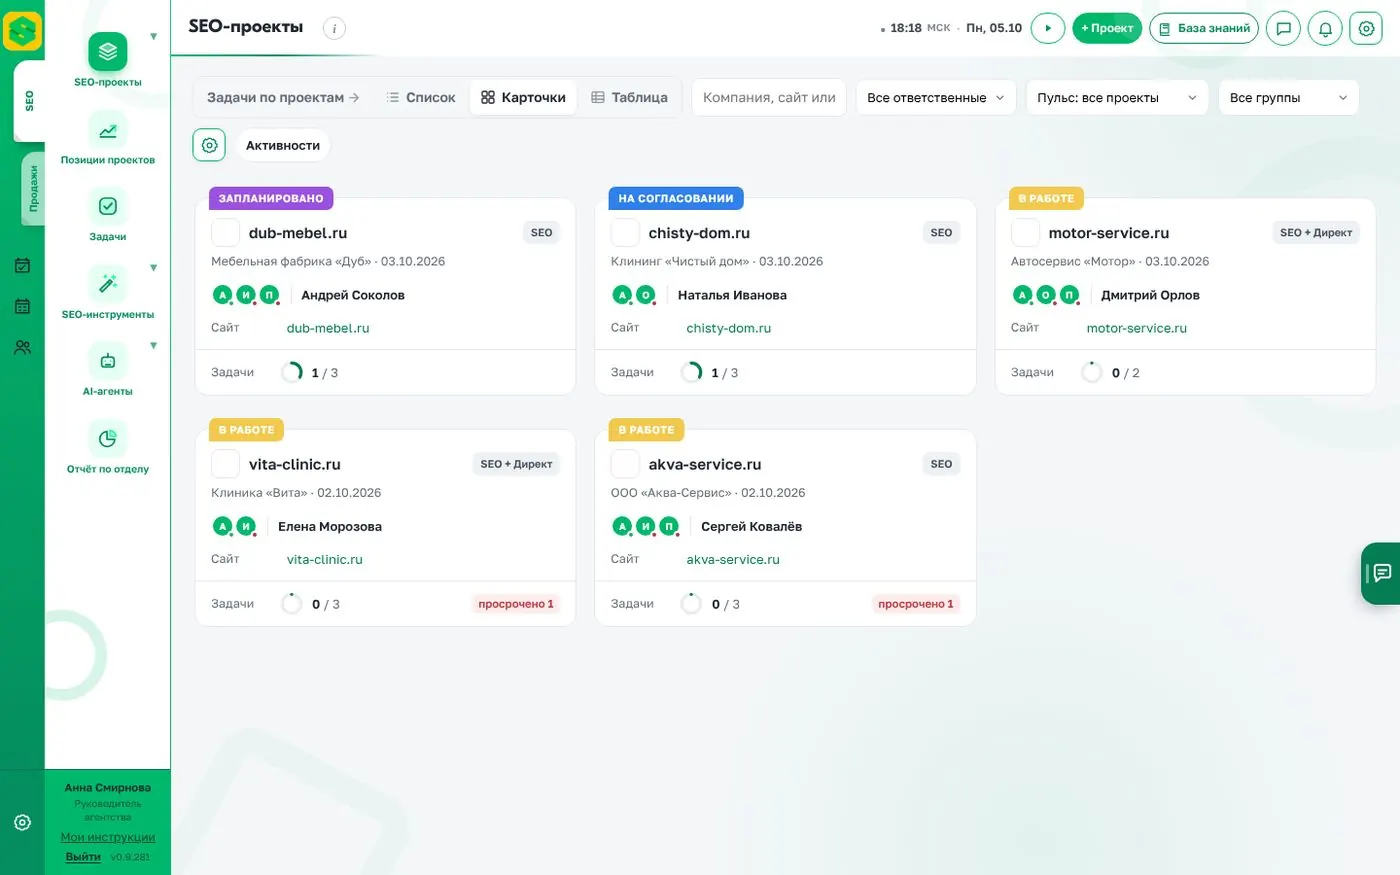Tick the checkbox on vita-clinic.ru card
The width and height of the screenshot is (1400, 875).
(x=225, y=464)
